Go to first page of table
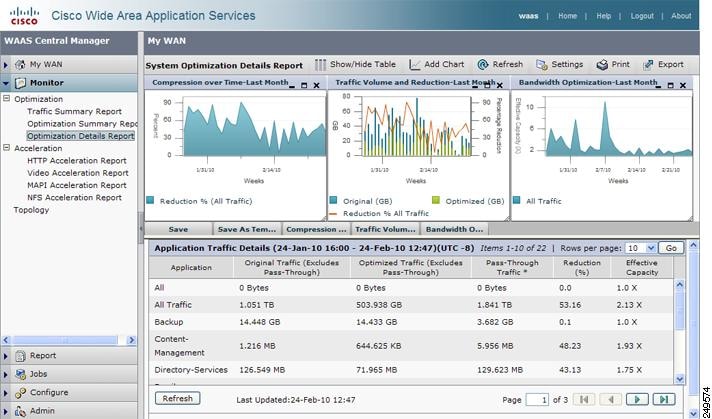712x419 pixels. (584, 399)
